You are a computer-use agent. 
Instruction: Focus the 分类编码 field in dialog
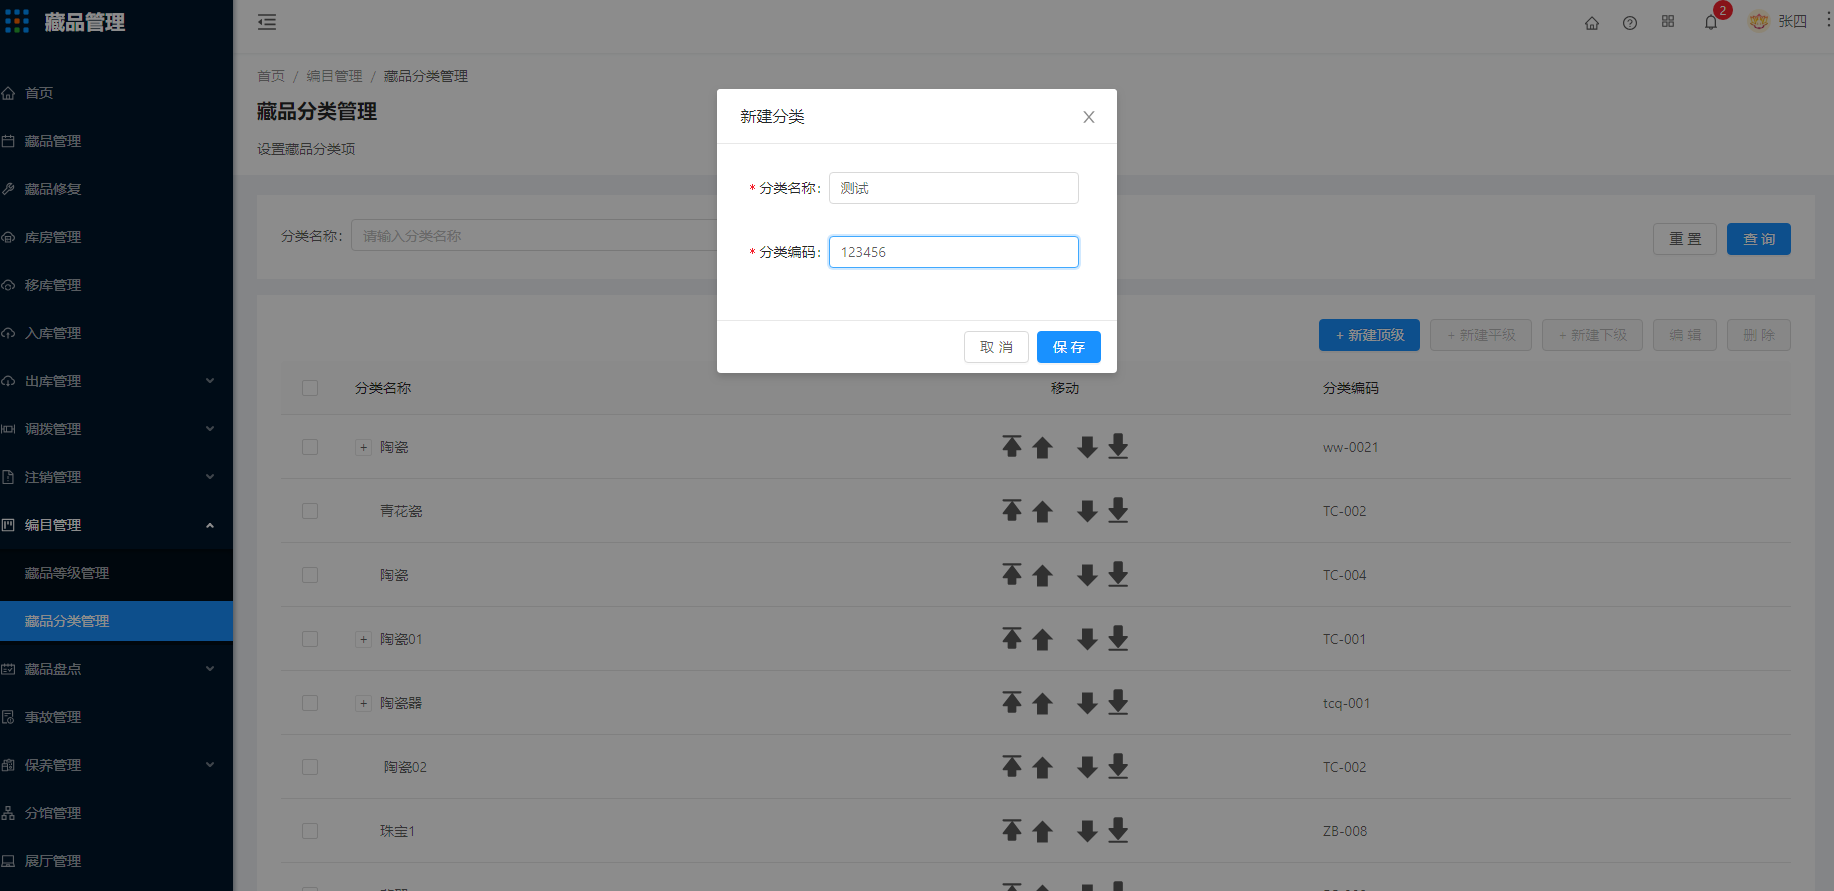[x=954, y=252]
